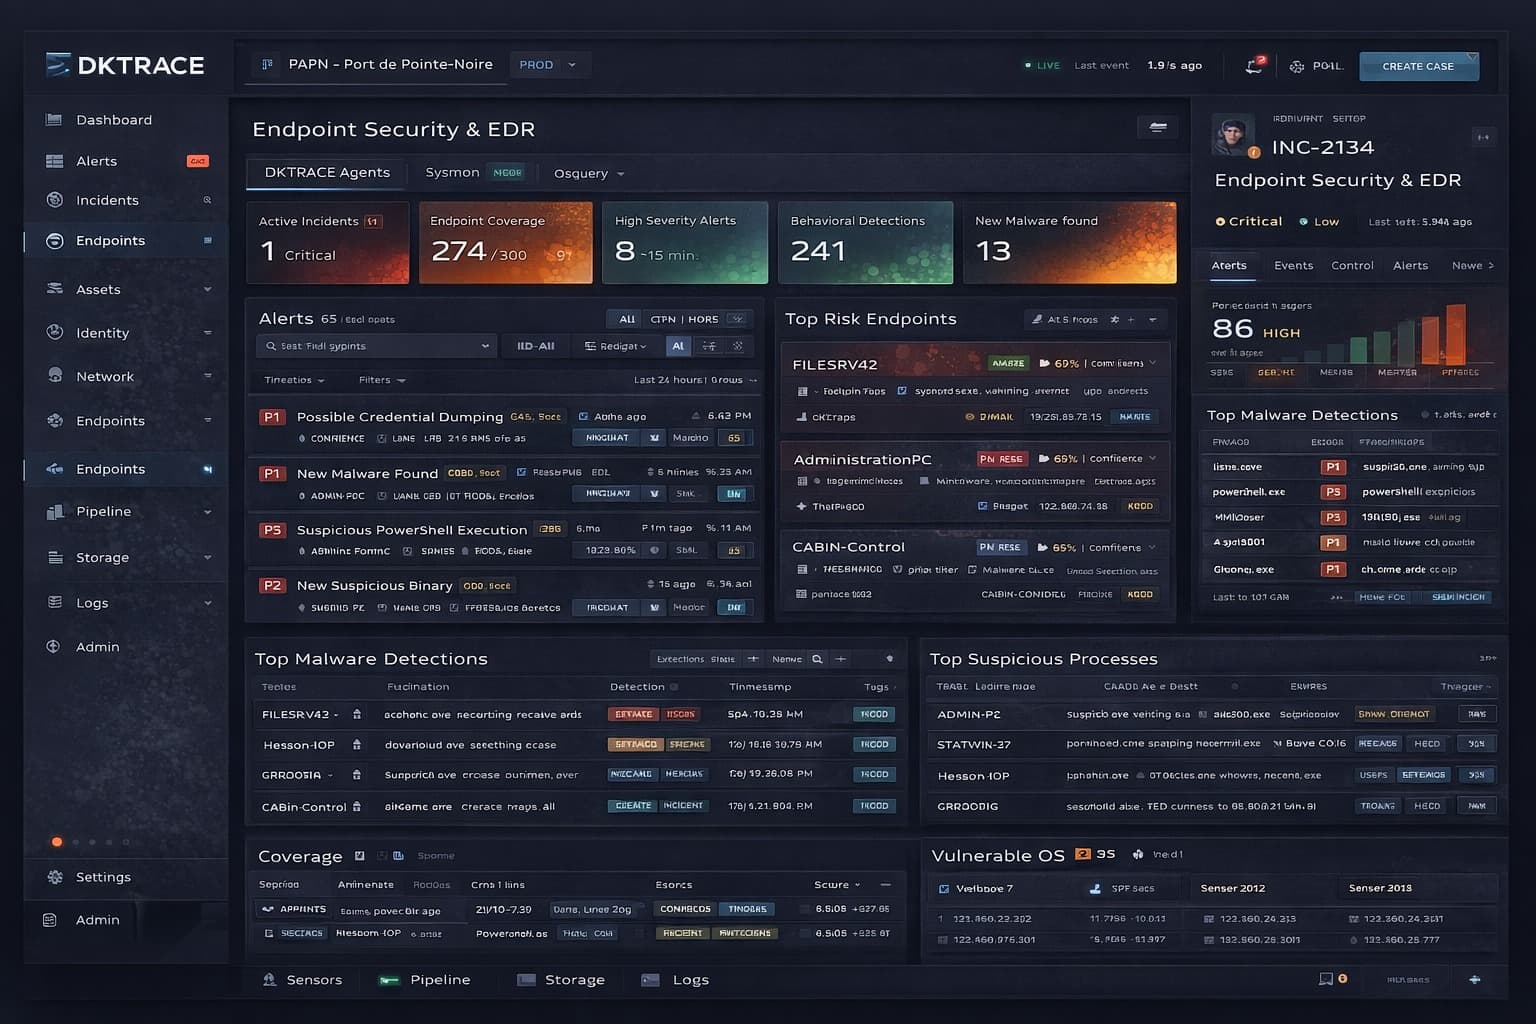1536x1024 pixels.
Task: Click the notifications icon with red badge
Action: point(1254,66)
